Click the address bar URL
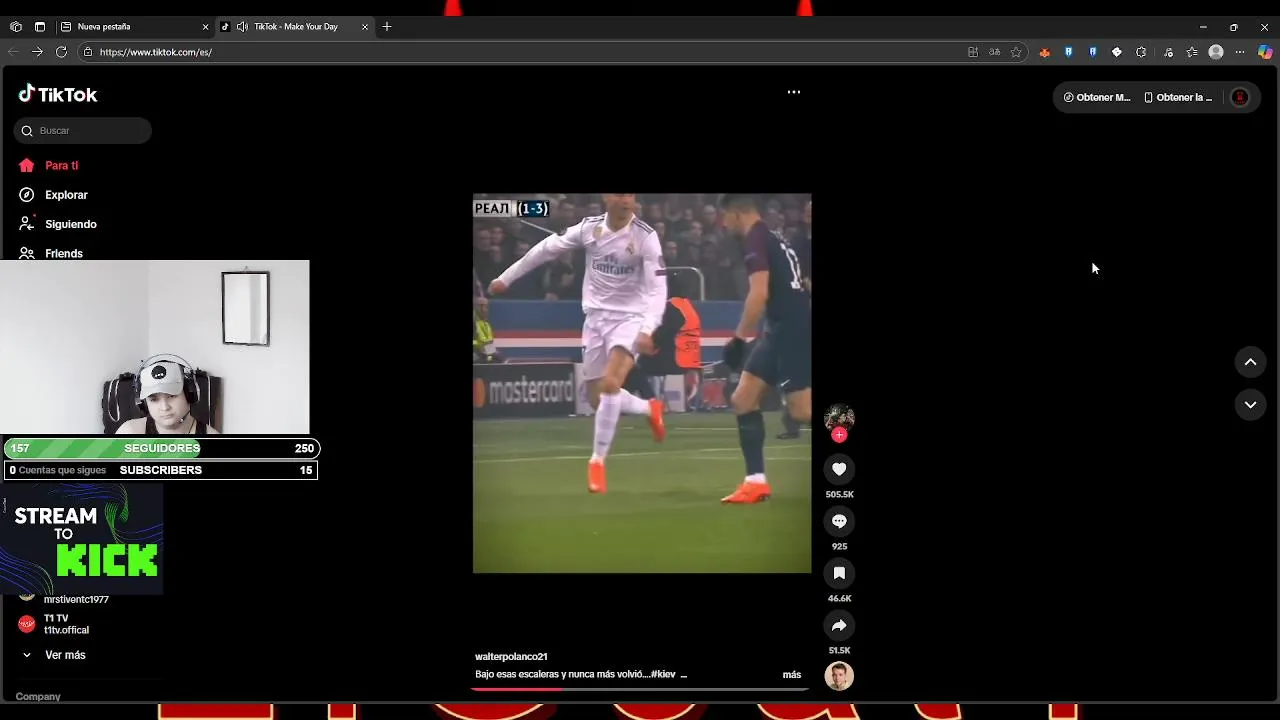The width and height of the screenshot is (1280, 720). click(156, 52)
